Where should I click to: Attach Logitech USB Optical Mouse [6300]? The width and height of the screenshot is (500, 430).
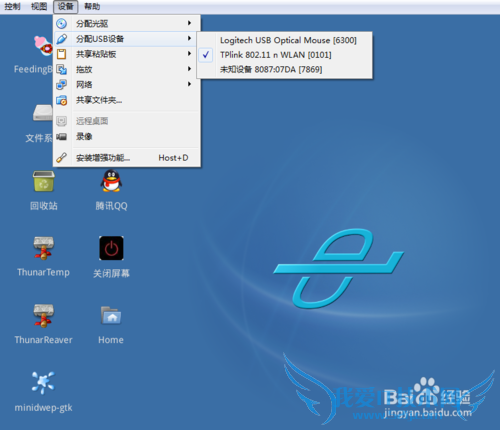pos(285,40)
